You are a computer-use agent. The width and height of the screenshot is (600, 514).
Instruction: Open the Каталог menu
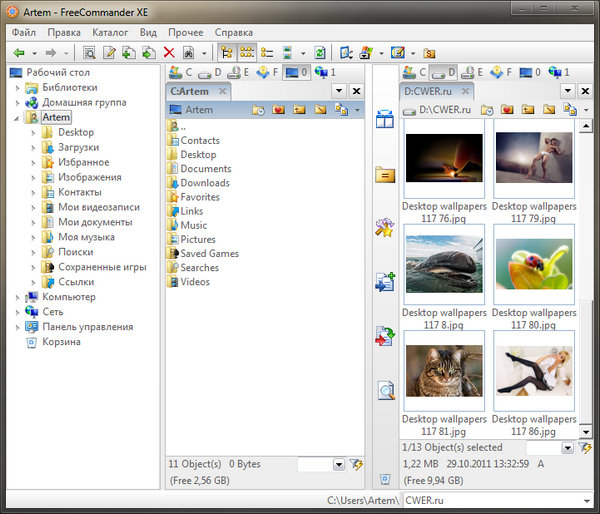(x=110, y=32)
